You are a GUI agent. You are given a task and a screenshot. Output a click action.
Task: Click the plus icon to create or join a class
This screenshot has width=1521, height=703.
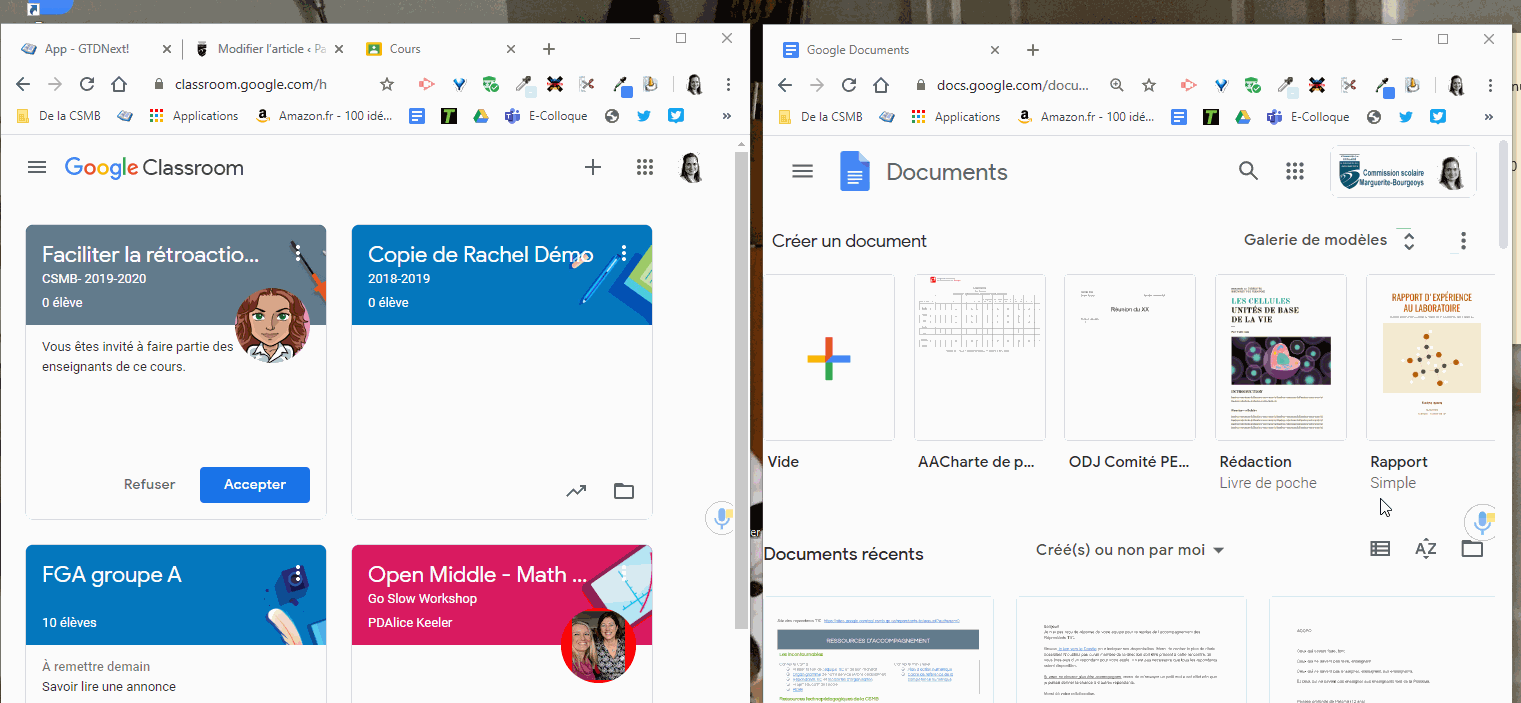[593, 167]
